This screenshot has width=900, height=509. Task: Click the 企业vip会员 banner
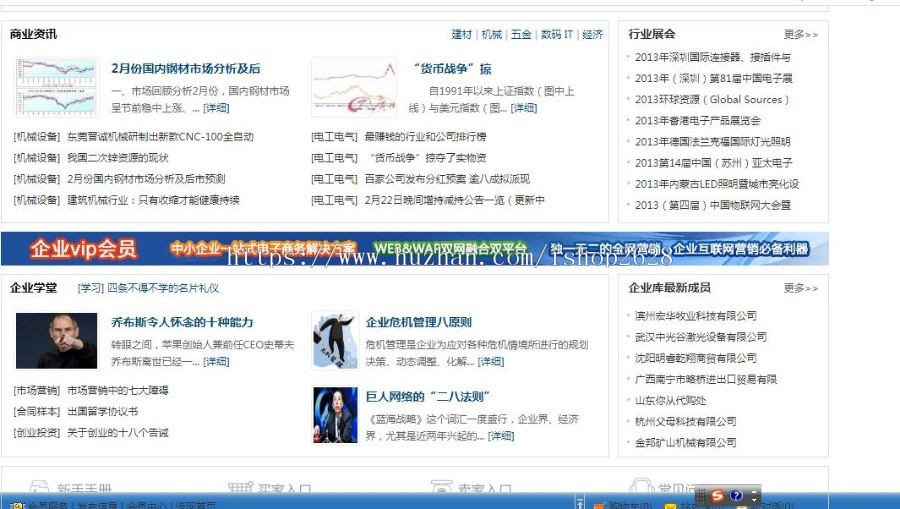pos(414,248)
